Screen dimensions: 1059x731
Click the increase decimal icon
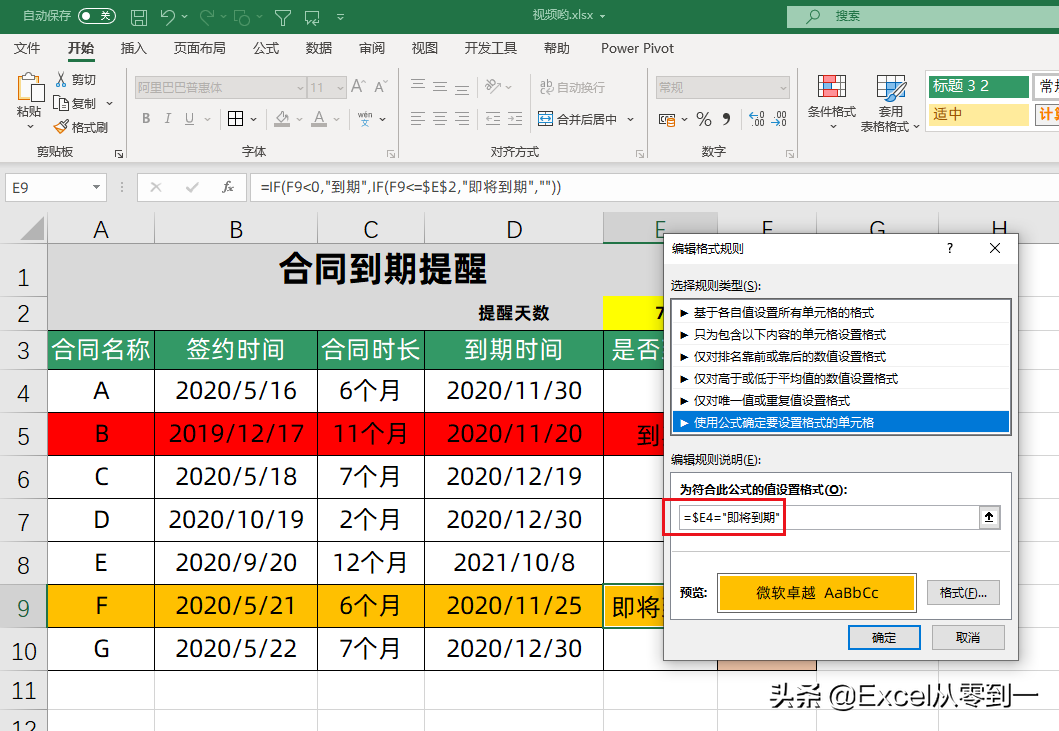[x=757, y=120]
